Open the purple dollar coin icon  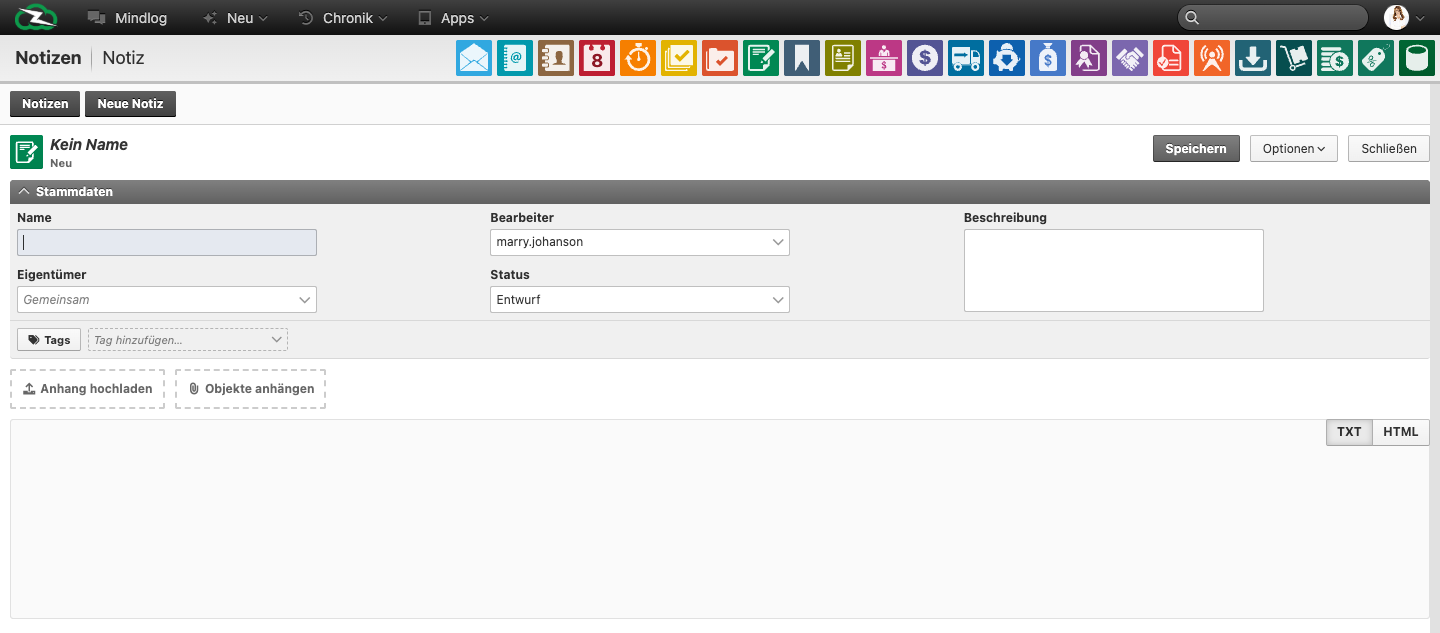pos(925,58)
